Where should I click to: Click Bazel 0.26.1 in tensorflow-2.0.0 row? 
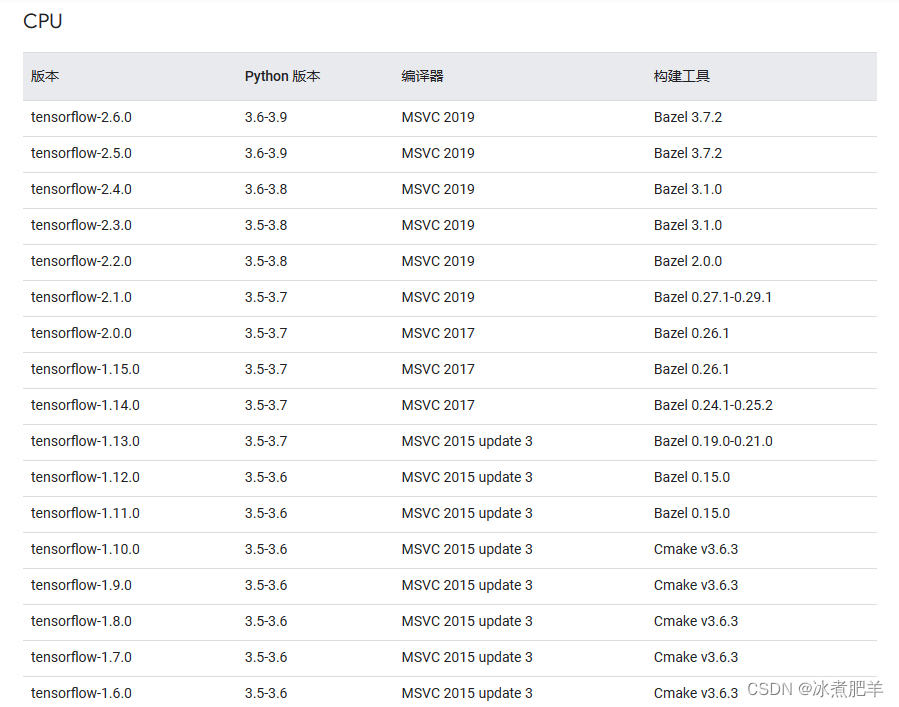[691, 333]
